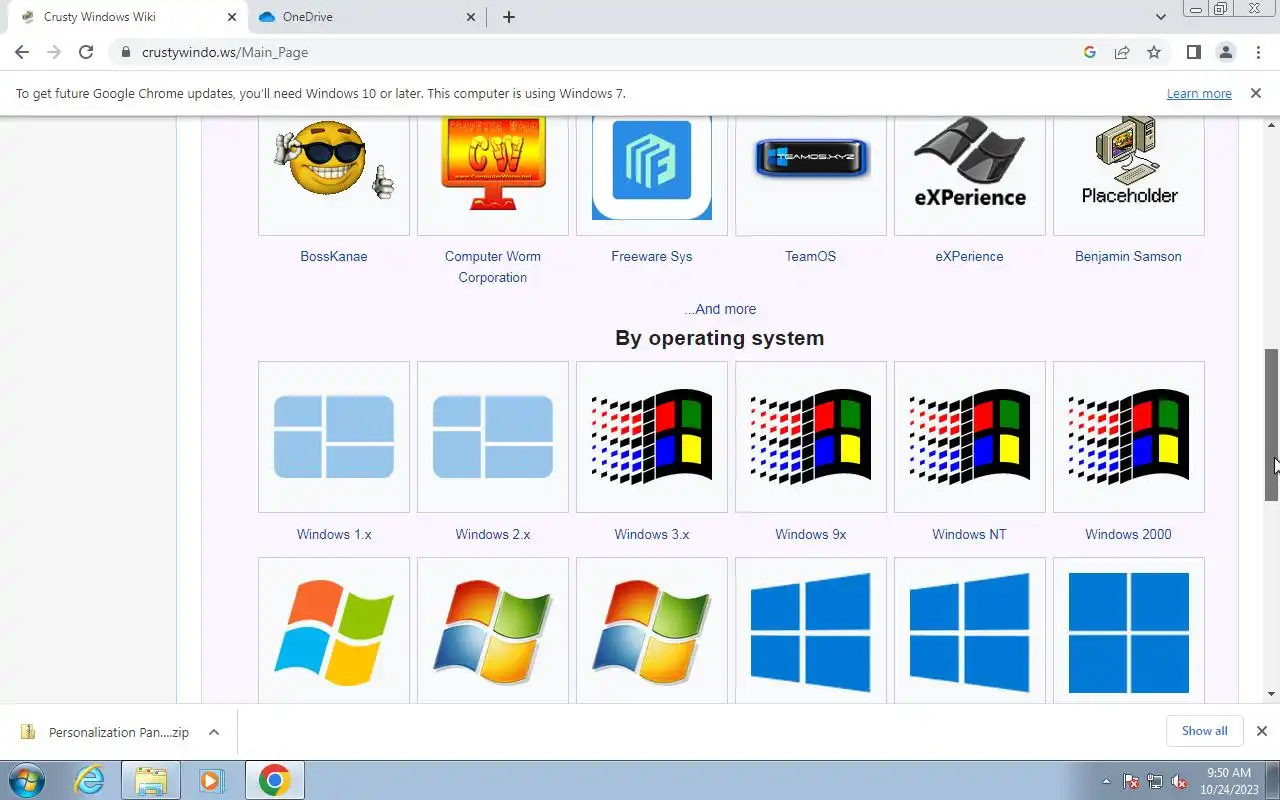Open the Computer Worm Corporation link
This screenshot has width=1280, height=800.
(x=493, y=267)
